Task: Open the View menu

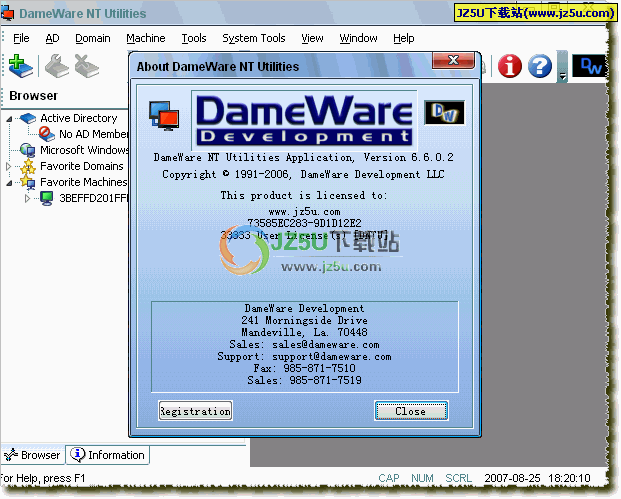Action: pyautogui.click(x=312, y=38)
